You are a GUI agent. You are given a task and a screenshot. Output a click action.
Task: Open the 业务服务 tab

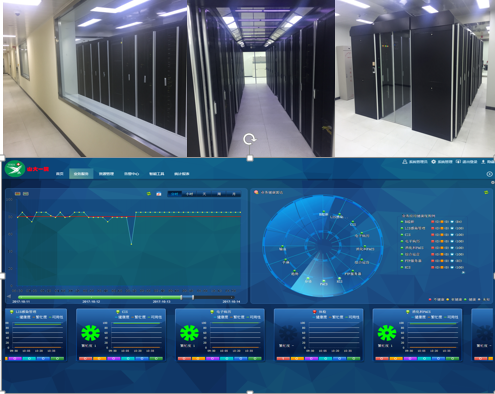(x=81, y=174)
